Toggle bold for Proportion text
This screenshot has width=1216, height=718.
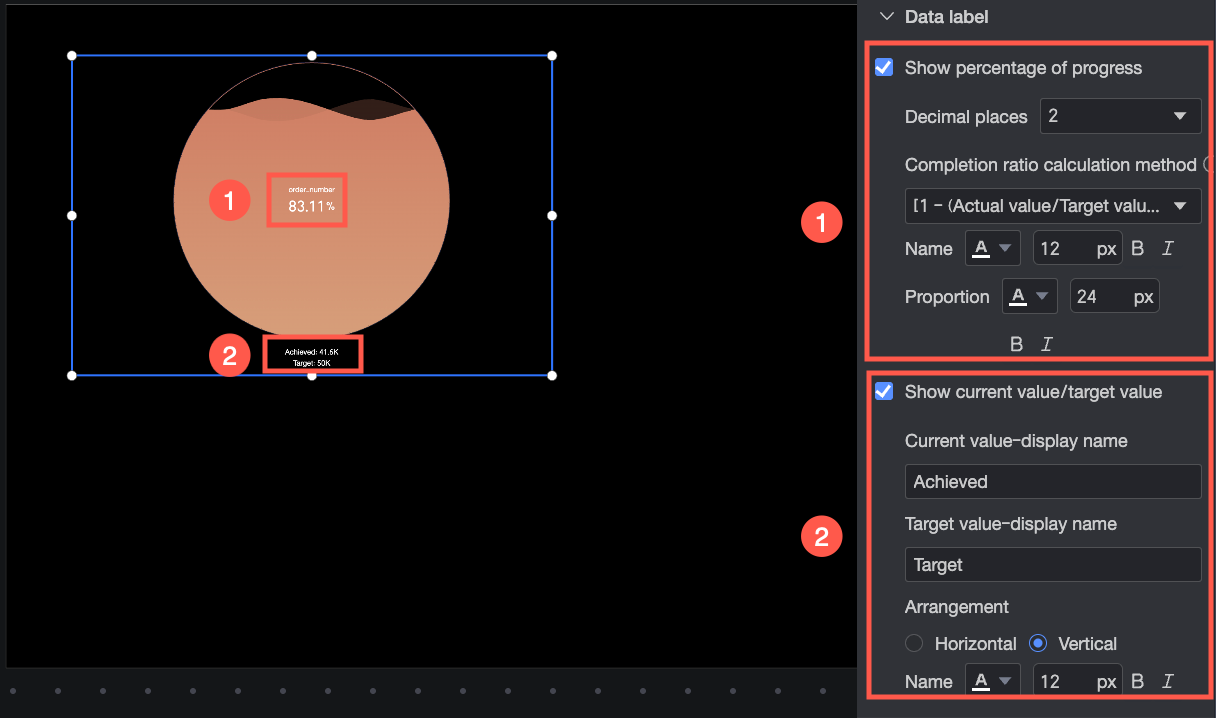click(x=1017, y=344)
